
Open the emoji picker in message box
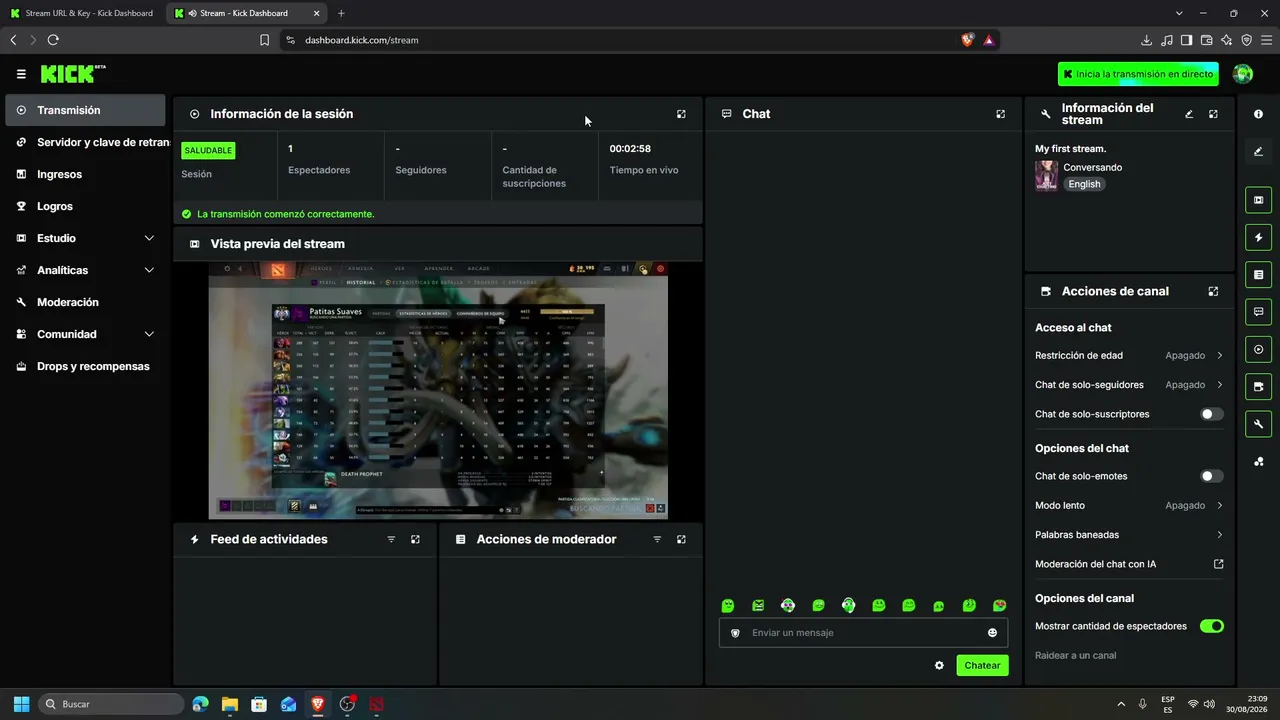click(x=992, y=633)
